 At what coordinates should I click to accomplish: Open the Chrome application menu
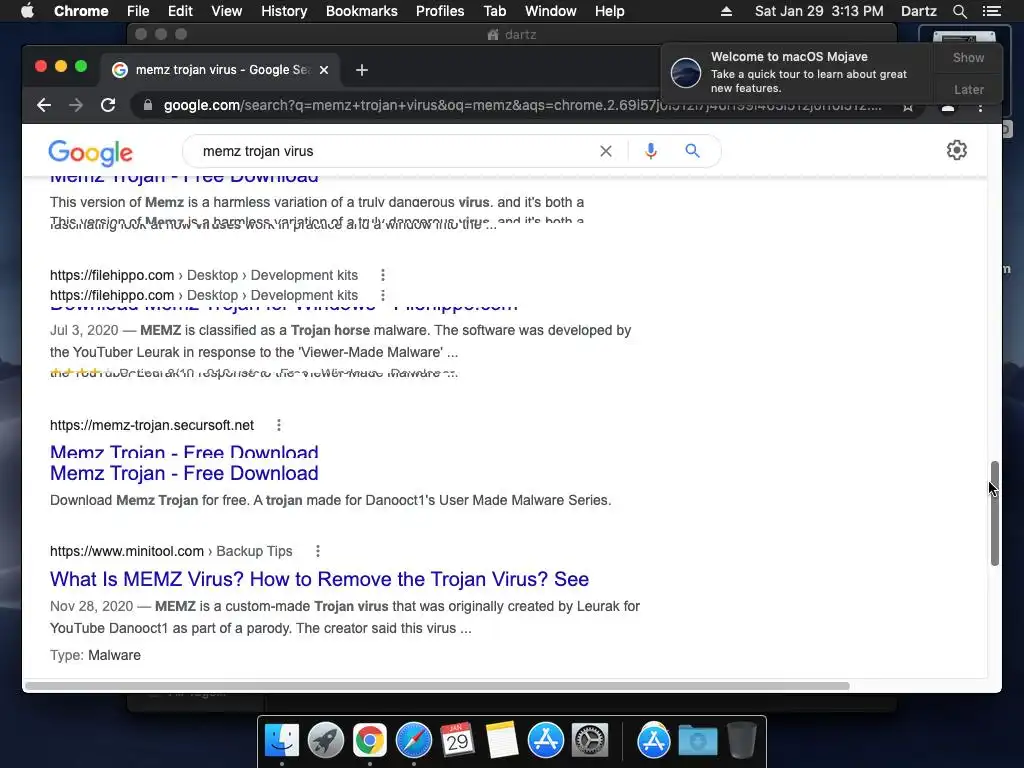81,11
